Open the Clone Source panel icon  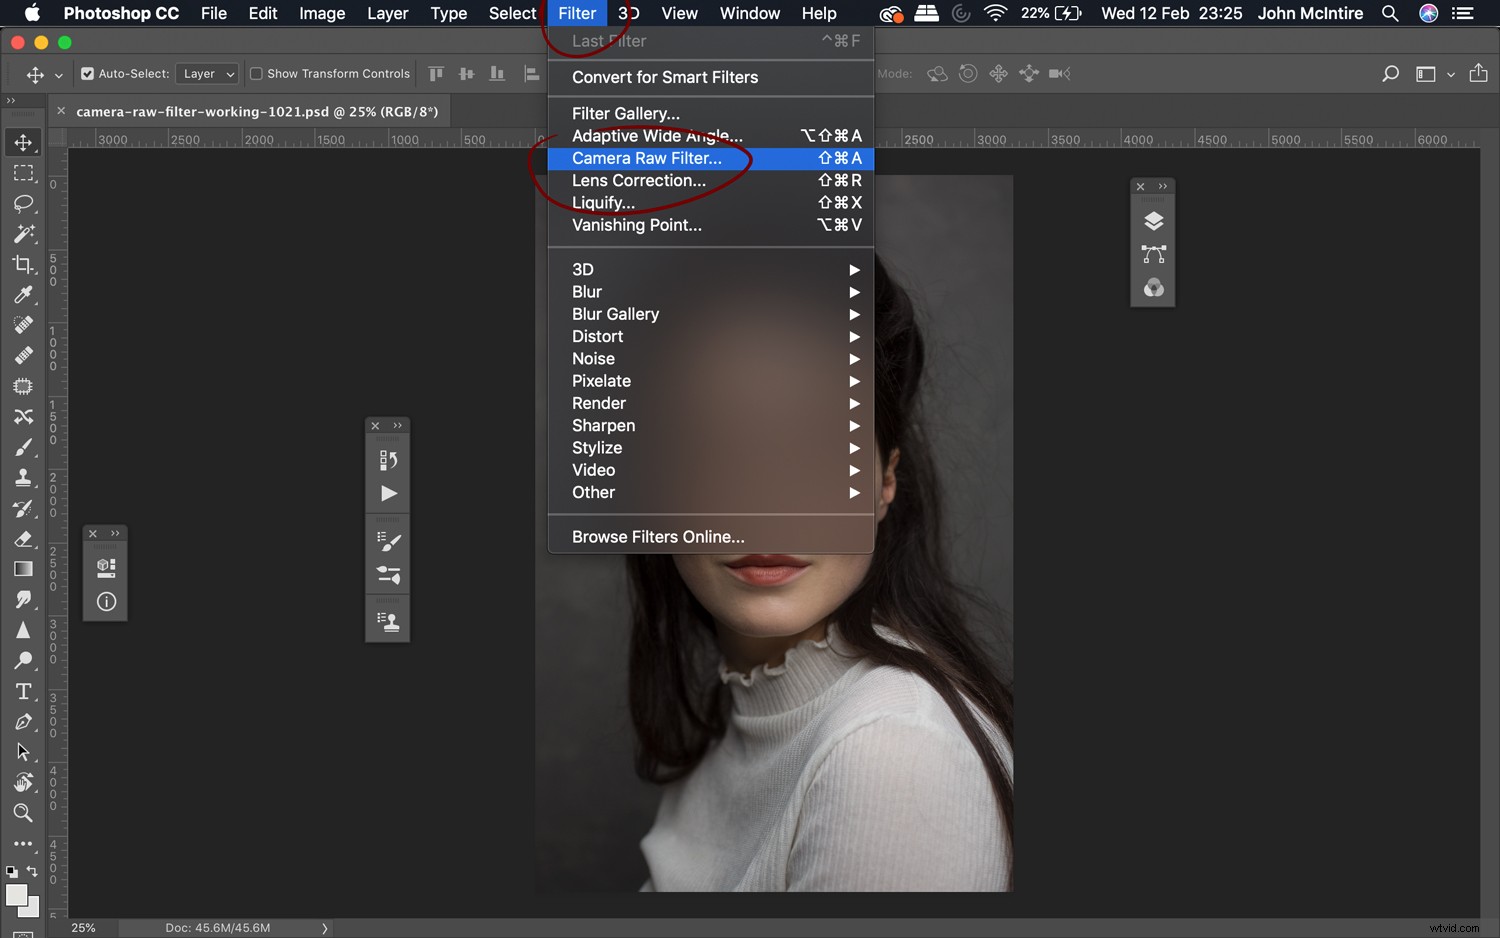[387, 619]
